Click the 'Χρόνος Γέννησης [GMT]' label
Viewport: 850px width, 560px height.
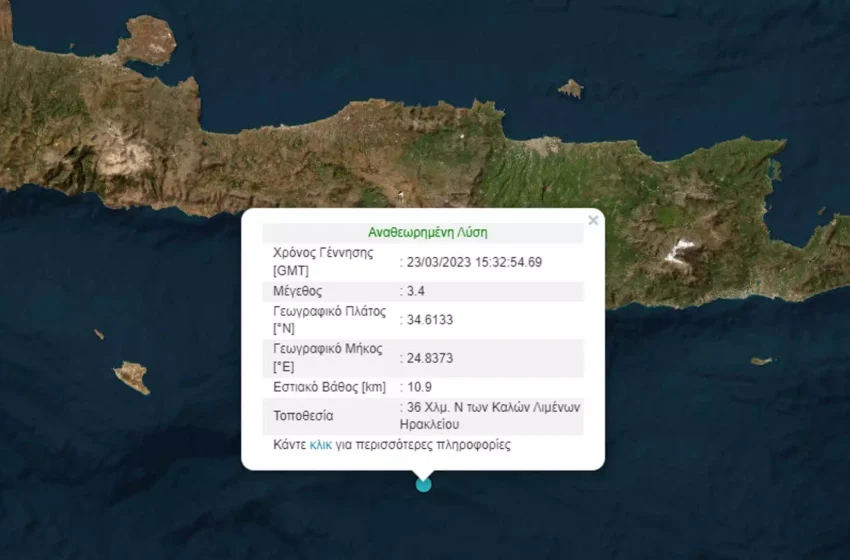[323, 262]
